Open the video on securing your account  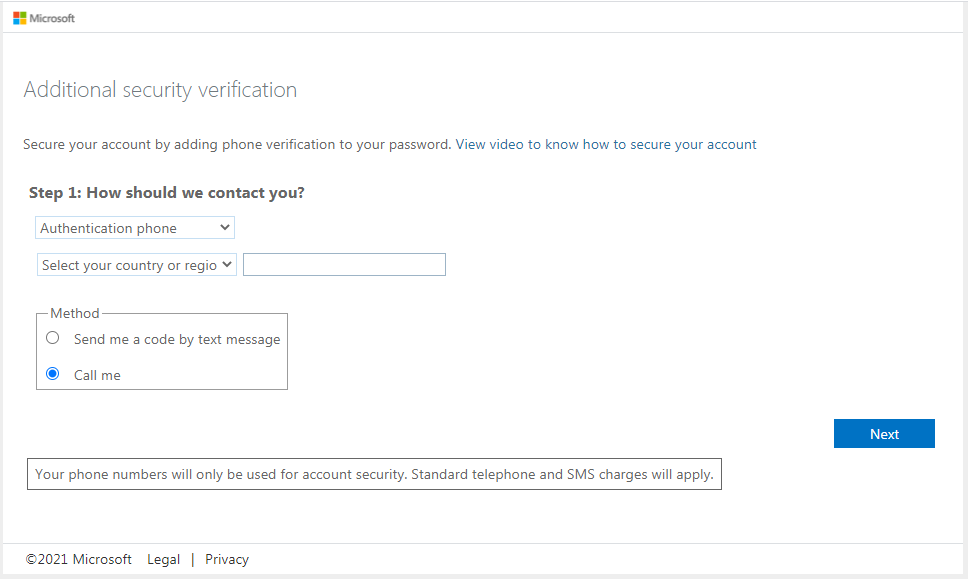pos(606,144)
